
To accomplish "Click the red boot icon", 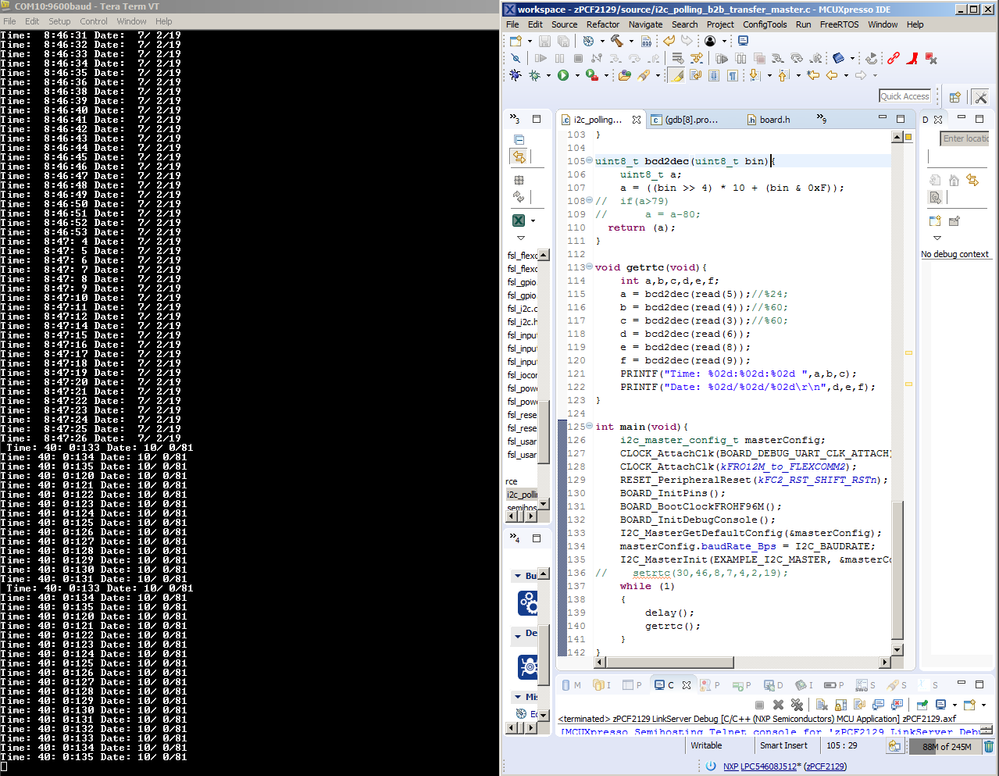I will (x=912, y=59).
